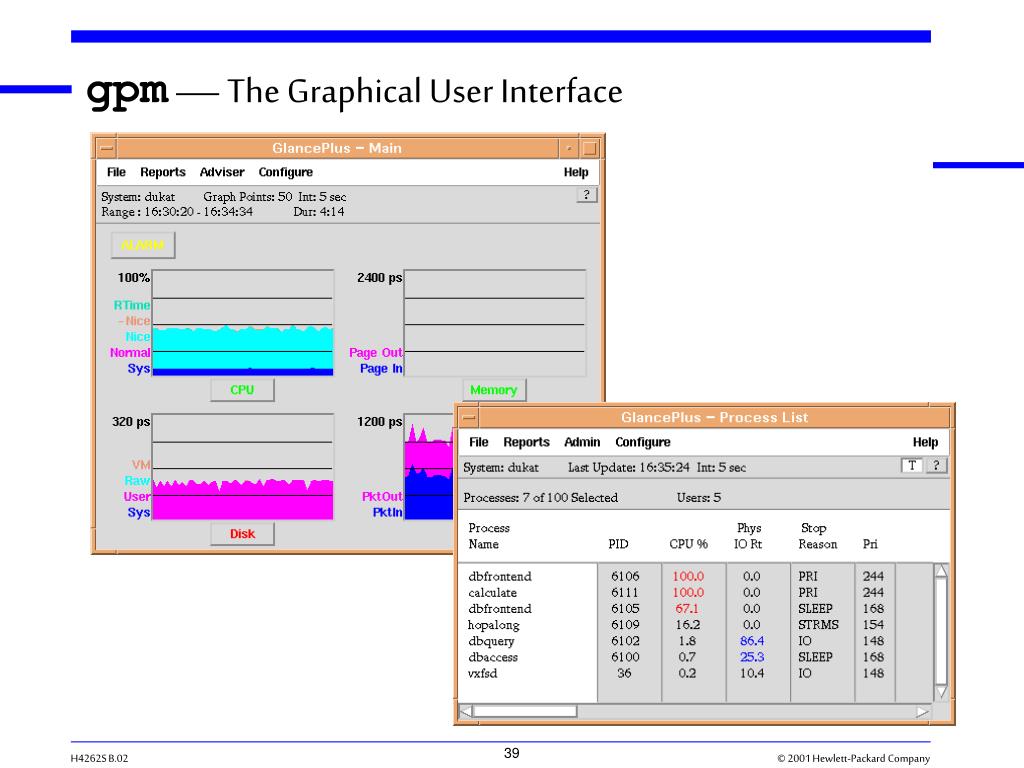Click the 'Last Update: 16:35:24' text
This screenshot has height=768, width=1024.
pyautogui.click(x=628, y=468)
